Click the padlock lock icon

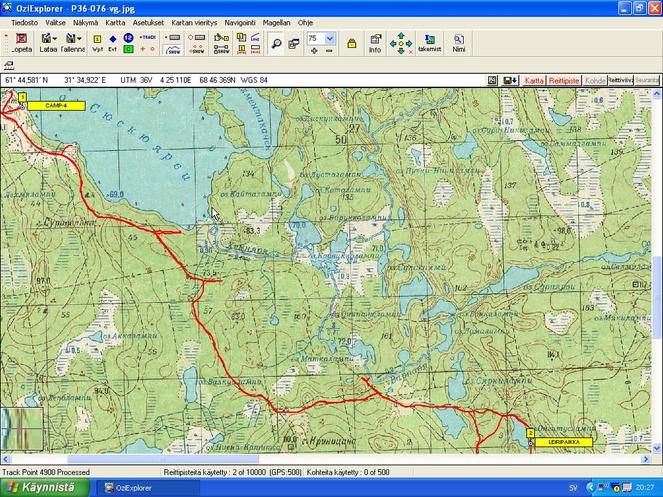(x=353, y=42)
